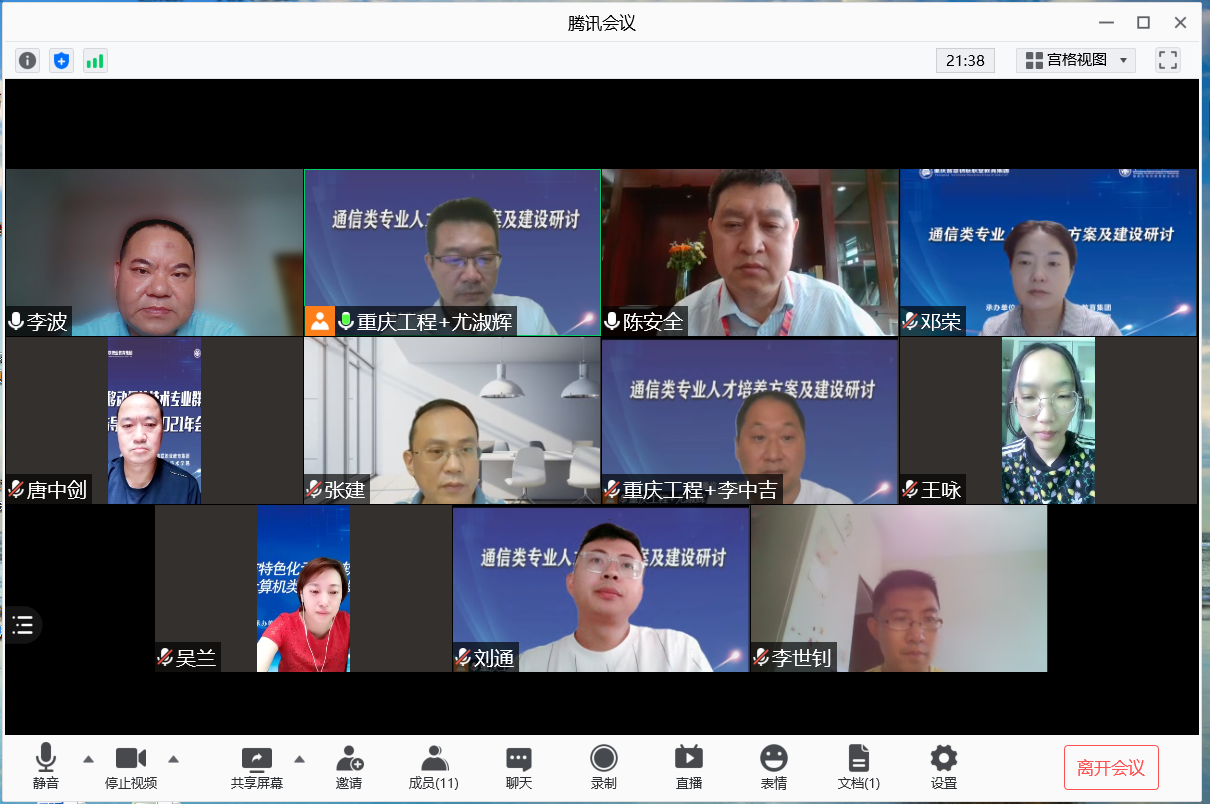Select 李波's video tile
Viewport: 1210px width, 804px height.
coord(154,252)
